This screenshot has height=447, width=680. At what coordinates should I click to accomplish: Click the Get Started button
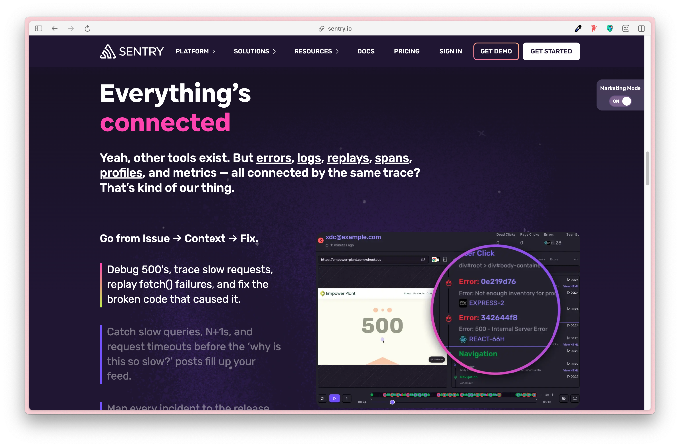551,51
